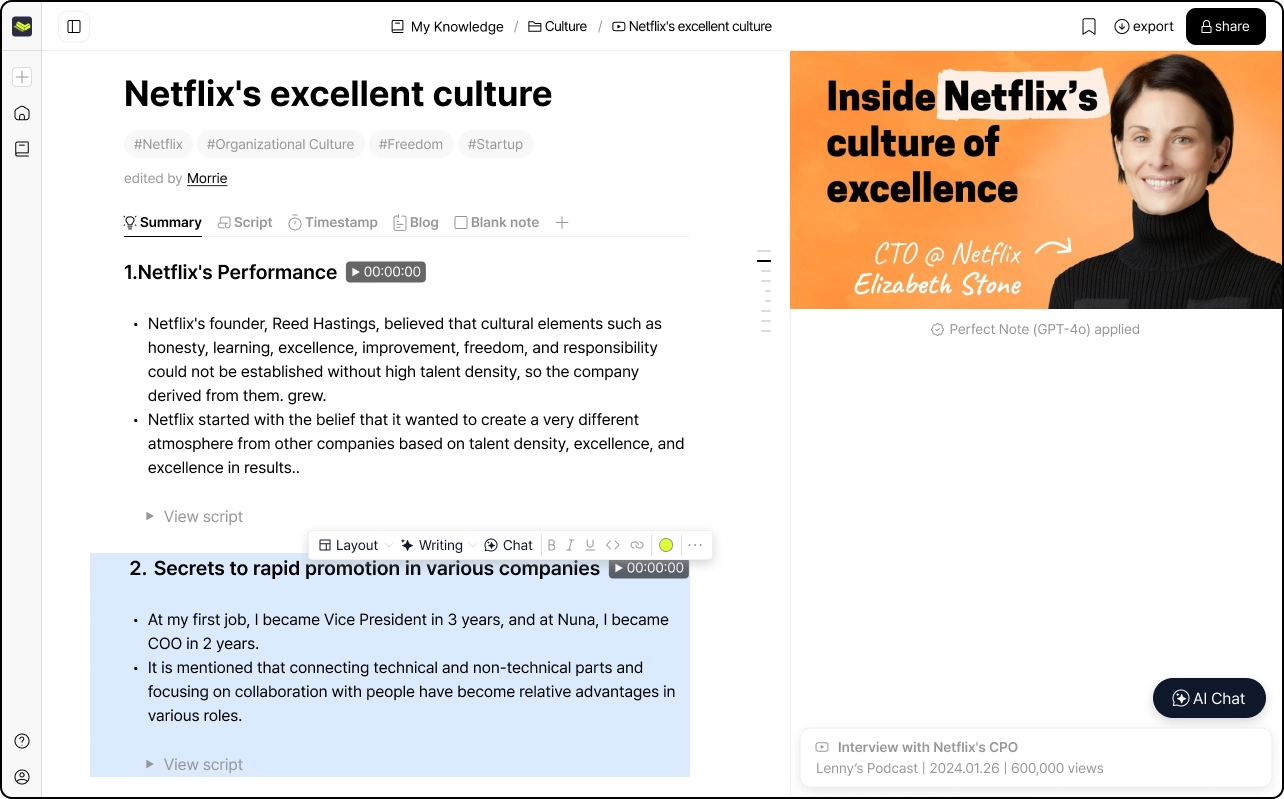
Task: Open user profile icon in sidebar
Action: [x=22, y=777]
